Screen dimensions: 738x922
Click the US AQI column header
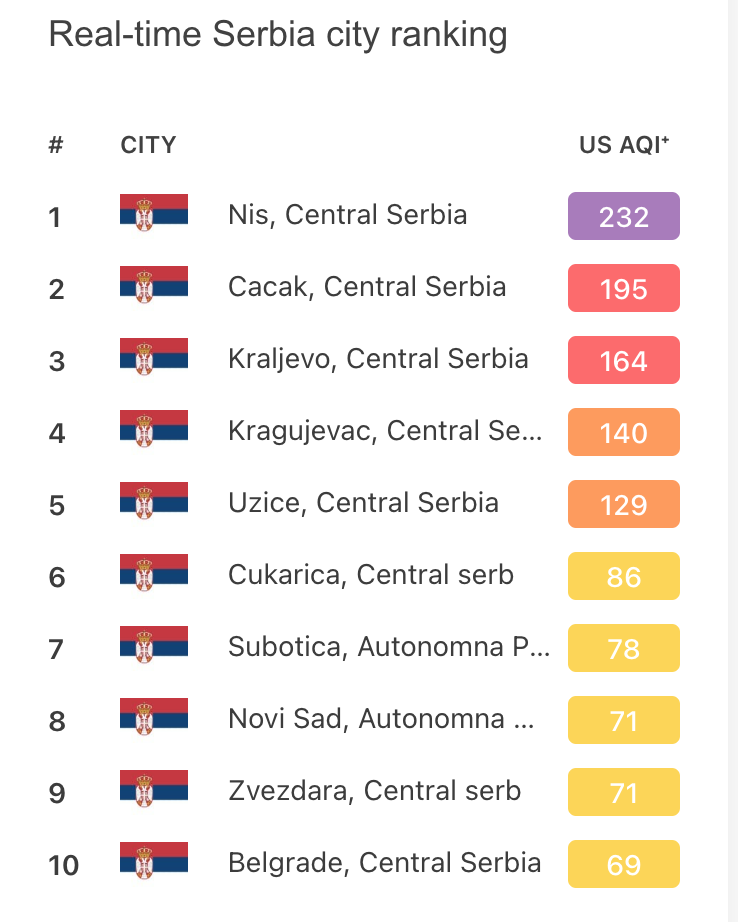coord(624,145)
